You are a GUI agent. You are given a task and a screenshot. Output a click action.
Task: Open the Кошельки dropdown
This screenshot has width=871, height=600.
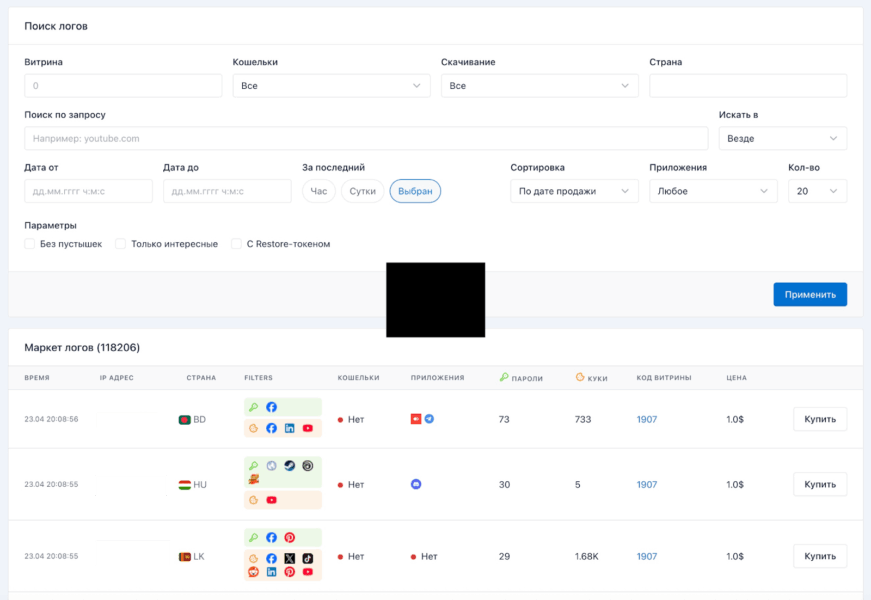[331, 86]
